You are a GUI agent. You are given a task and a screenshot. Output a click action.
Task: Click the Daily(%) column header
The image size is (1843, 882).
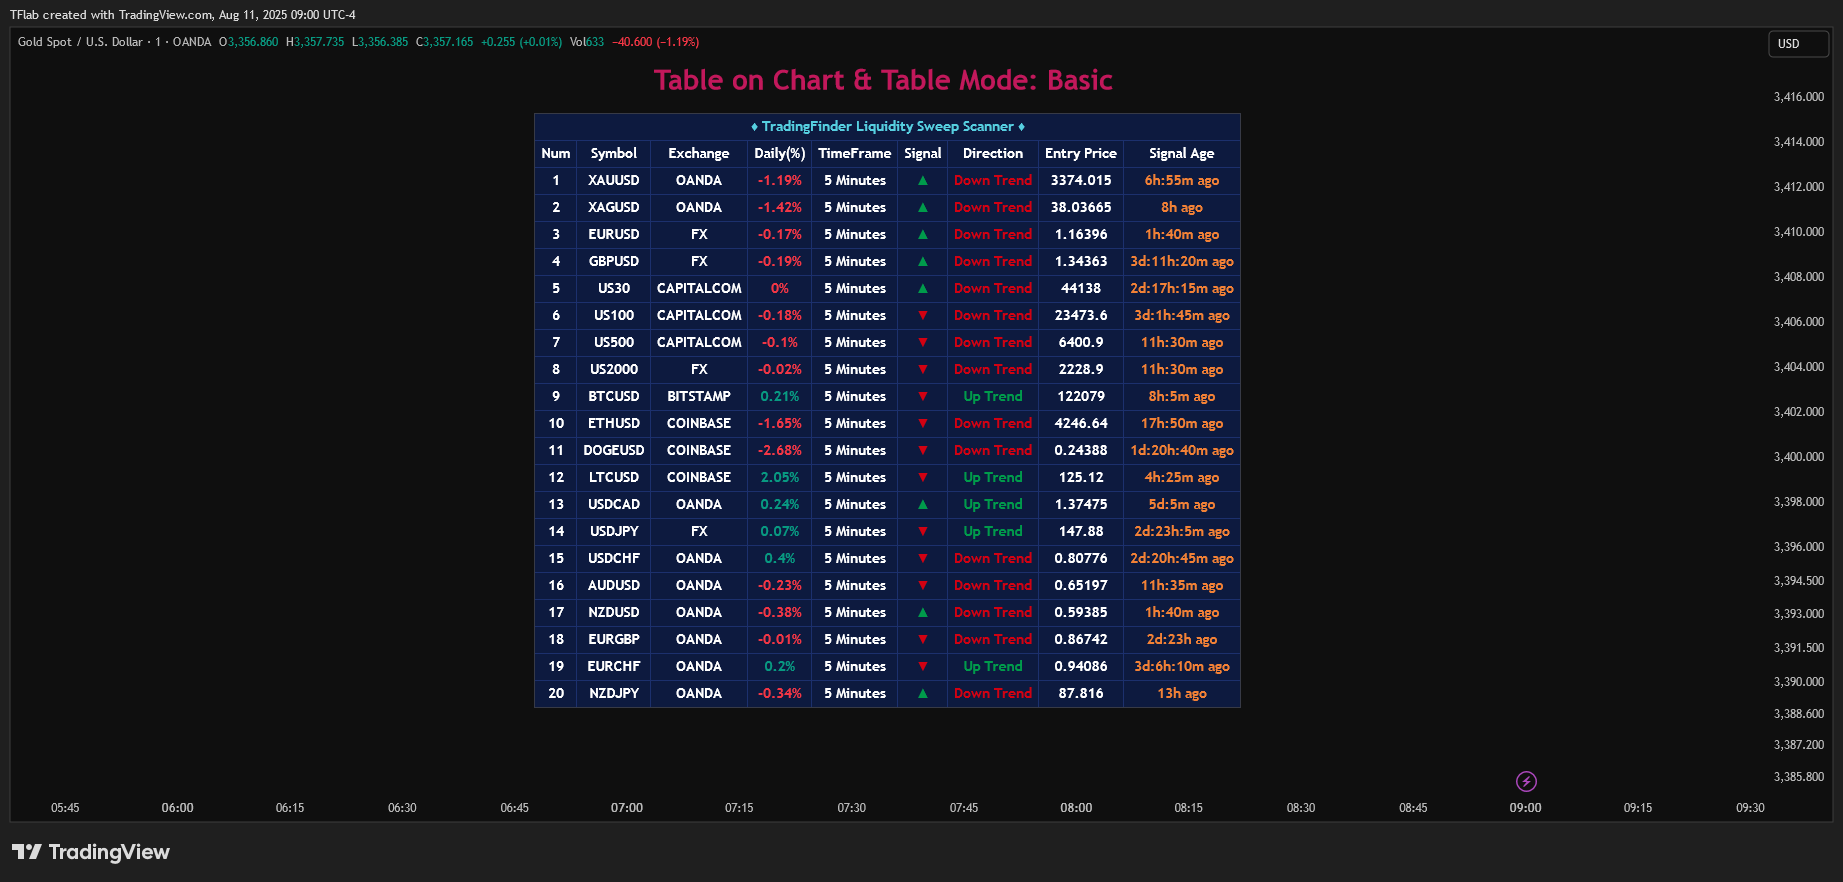[780, 154]
